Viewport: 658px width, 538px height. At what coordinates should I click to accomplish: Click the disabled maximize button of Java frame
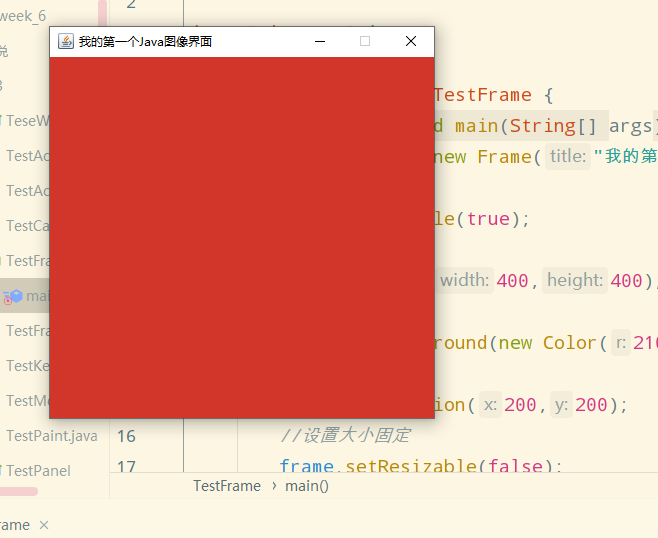tap(365, 41)
